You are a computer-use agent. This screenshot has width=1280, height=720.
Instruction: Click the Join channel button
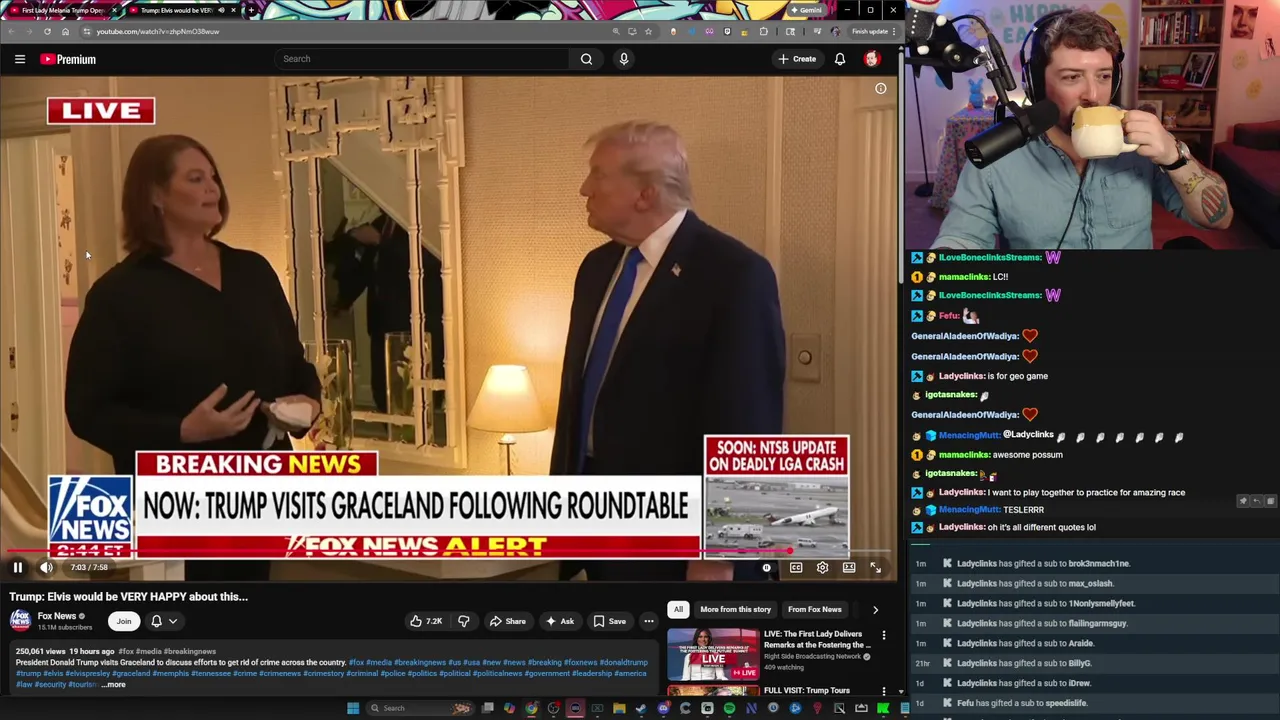click(124, 621)
